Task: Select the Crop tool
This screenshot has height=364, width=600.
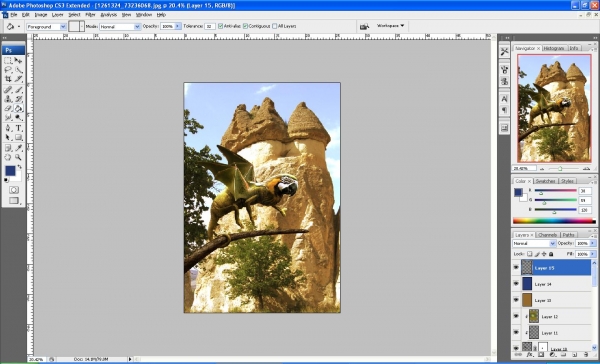Action: pyautogui.click(x=8, y=79)
